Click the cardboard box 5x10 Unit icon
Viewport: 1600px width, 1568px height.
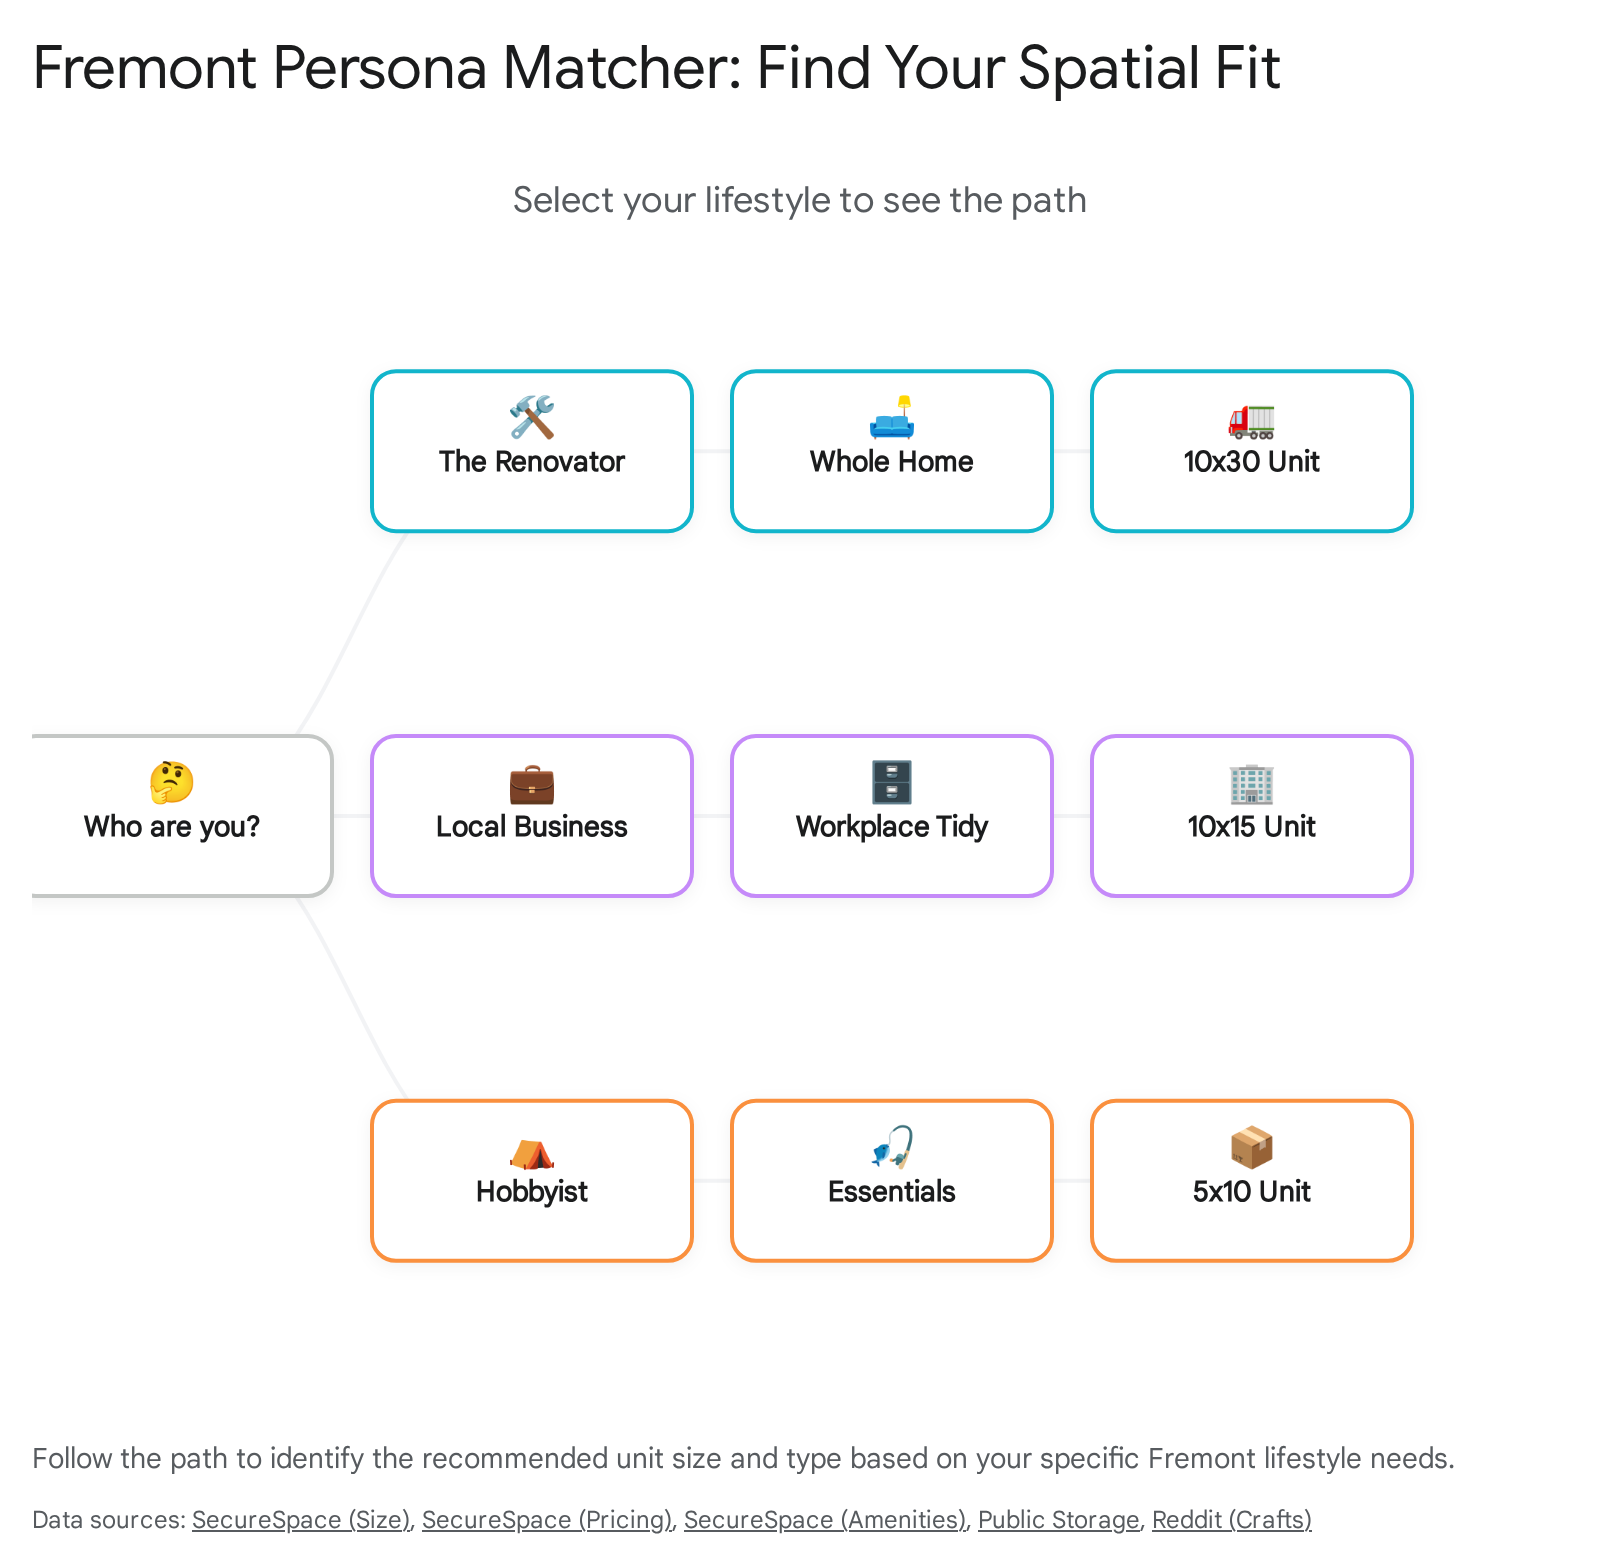(x=1251, y=1148)
